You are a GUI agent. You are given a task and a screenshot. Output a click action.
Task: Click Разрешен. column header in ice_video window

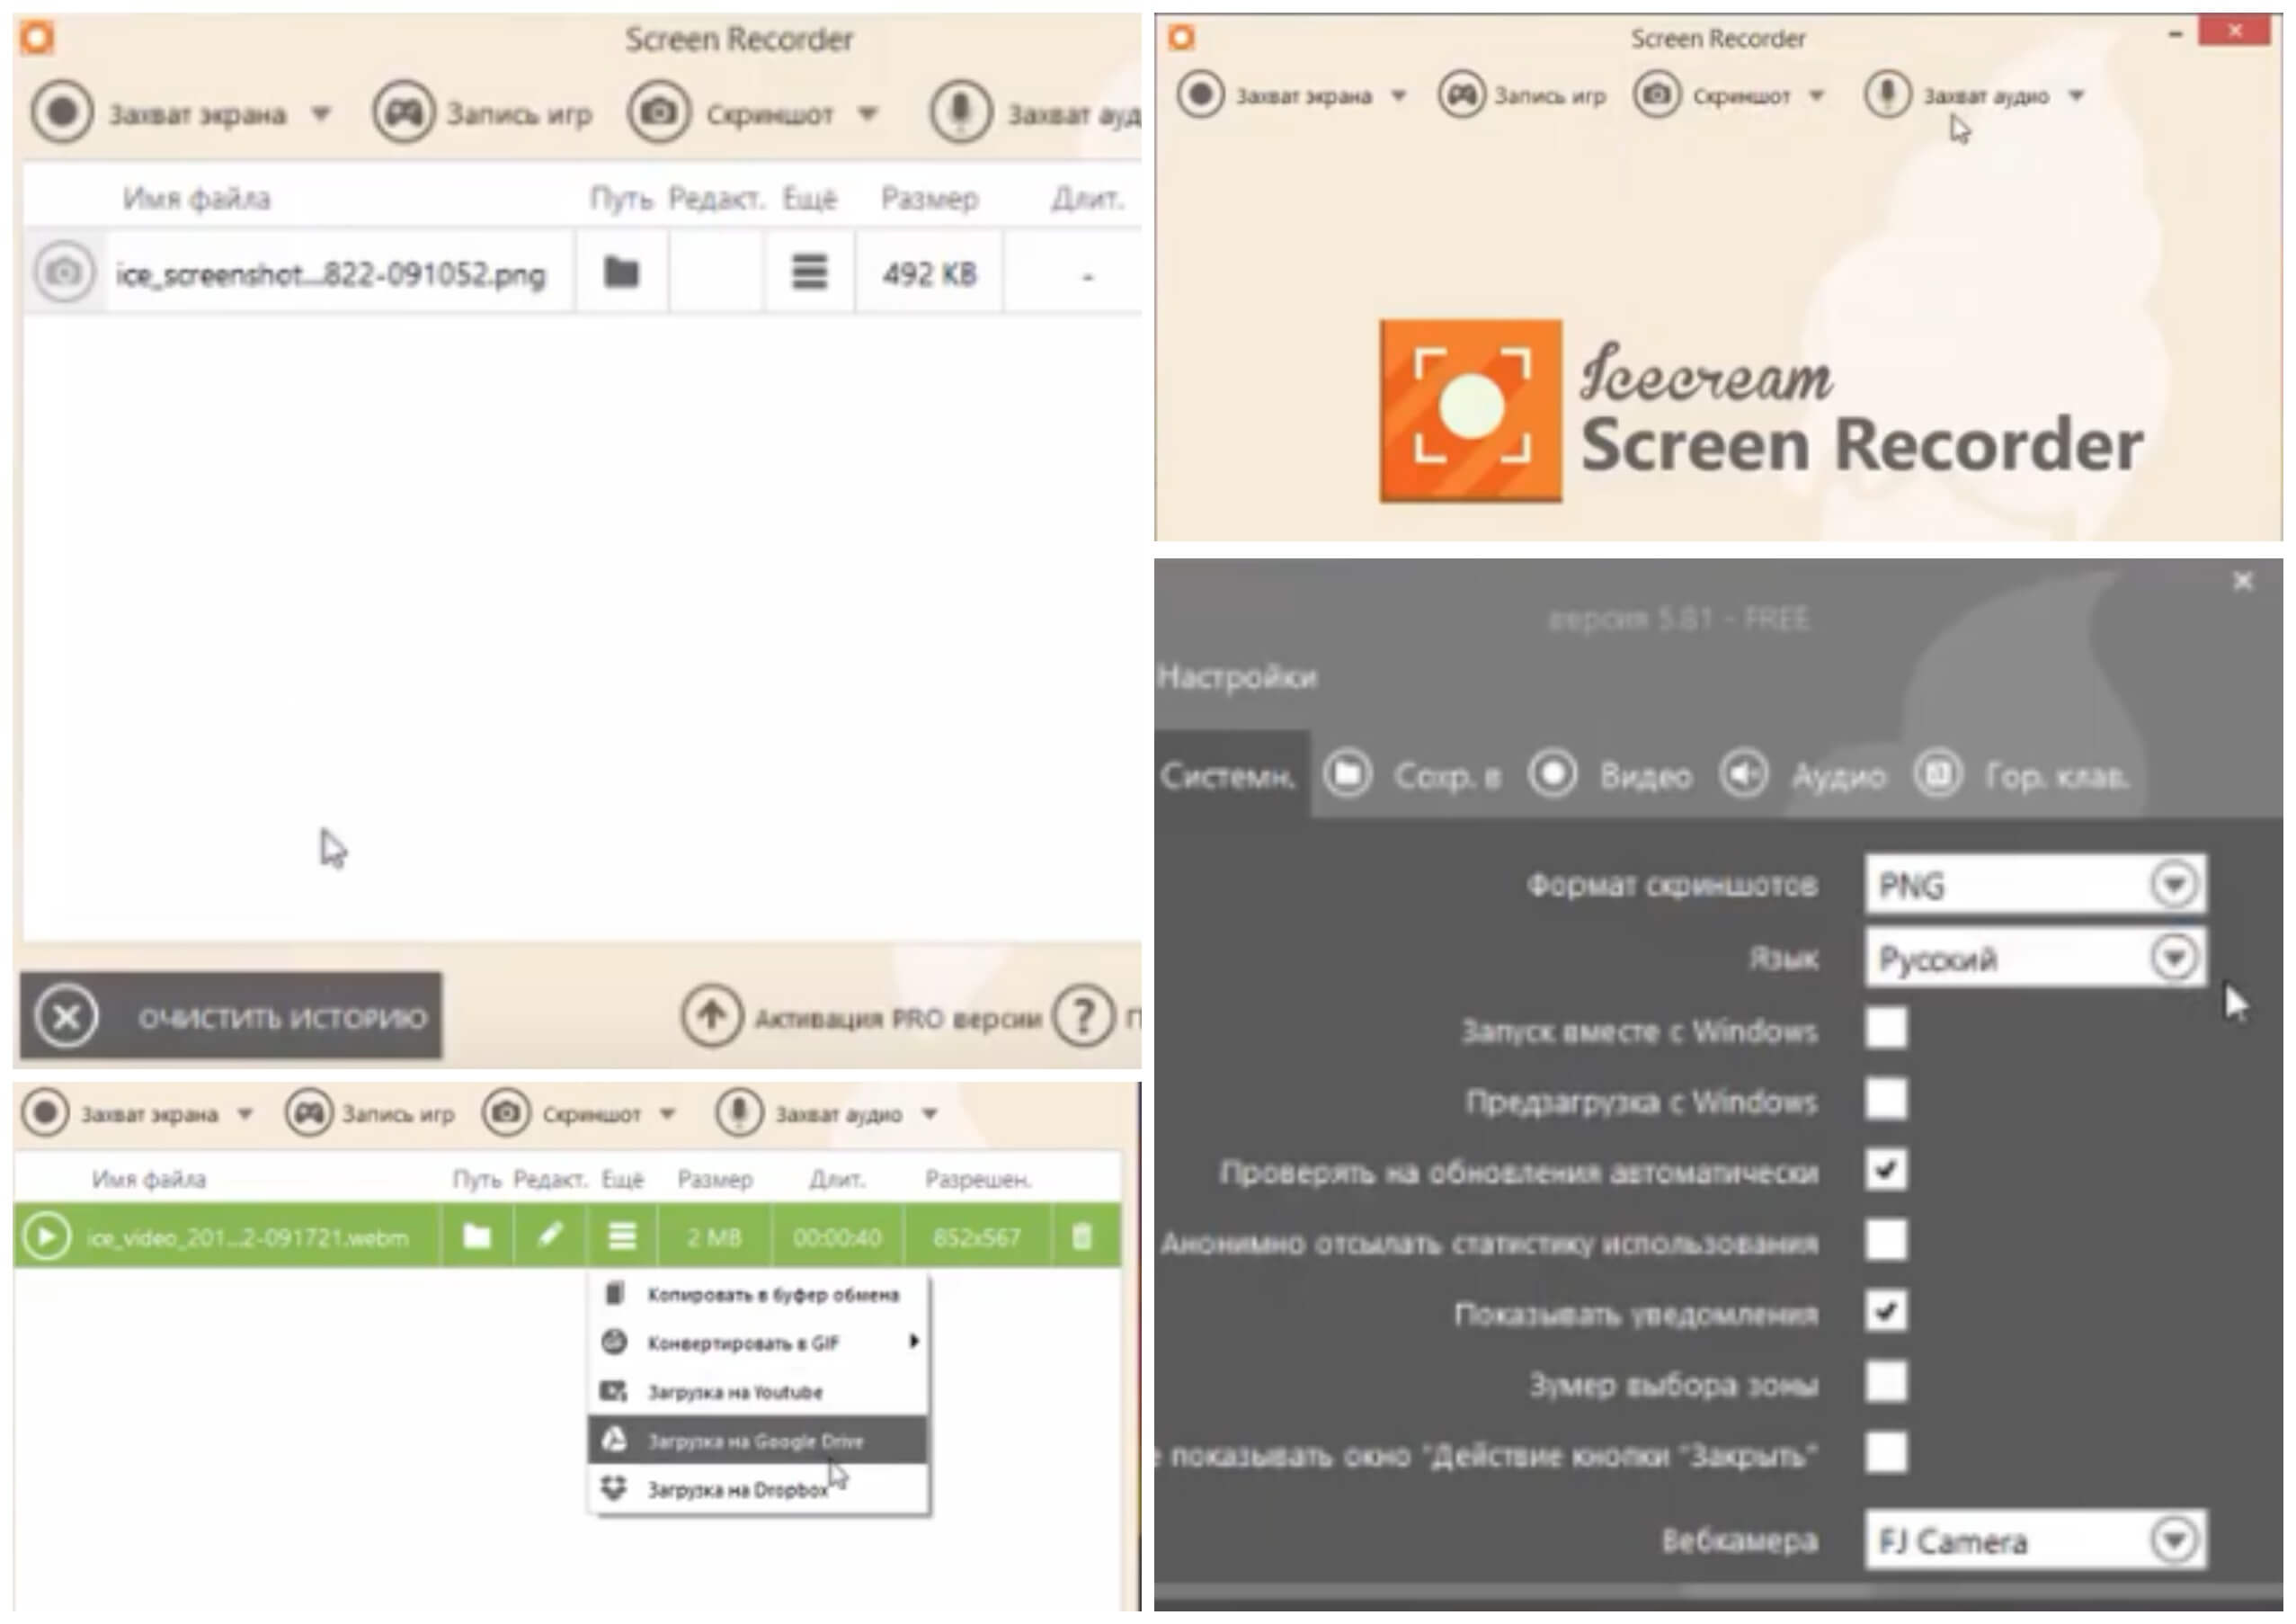click(977, 1180)
